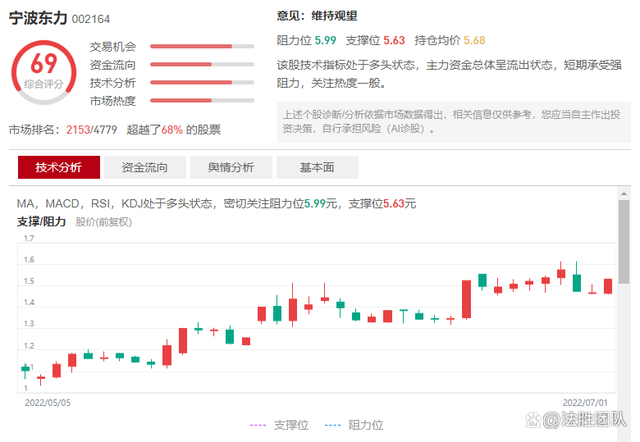Click the tall red candlestick near 1.5
The width and height of the screenshot is (640, 442).
pyautogui.click(x=466, y=299)
